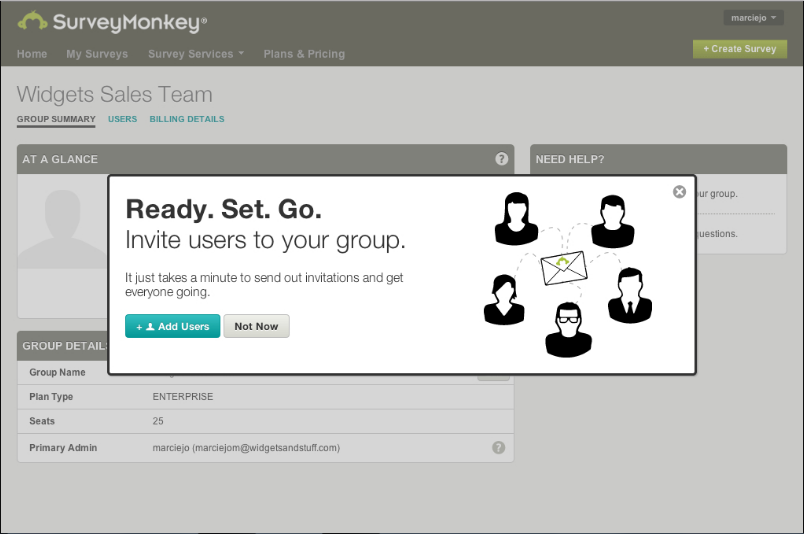
Task: Click the Widgets Sales Team heading
Action: click(x=114, y=94)
